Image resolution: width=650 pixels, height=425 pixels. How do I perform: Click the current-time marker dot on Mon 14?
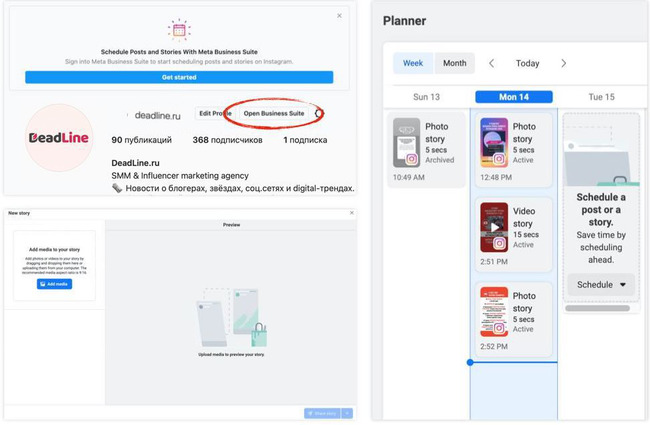(470, 362)
